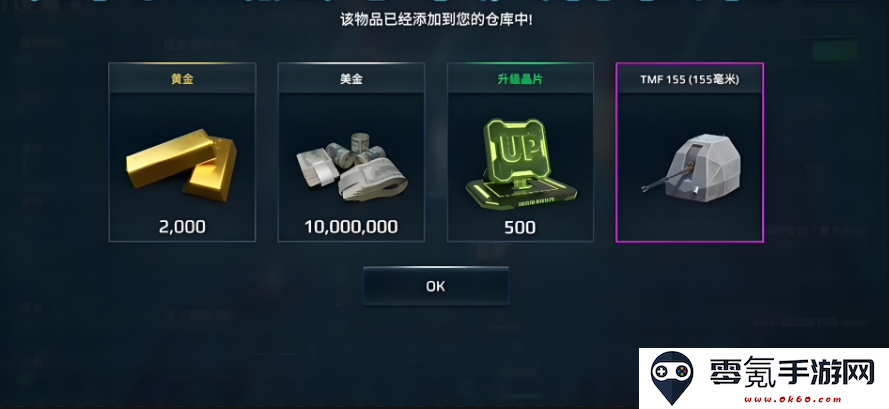This screenshot has height=409, width=889.
Task: Click the 10,000,000 dollars amount
Action: click(351, 227)
